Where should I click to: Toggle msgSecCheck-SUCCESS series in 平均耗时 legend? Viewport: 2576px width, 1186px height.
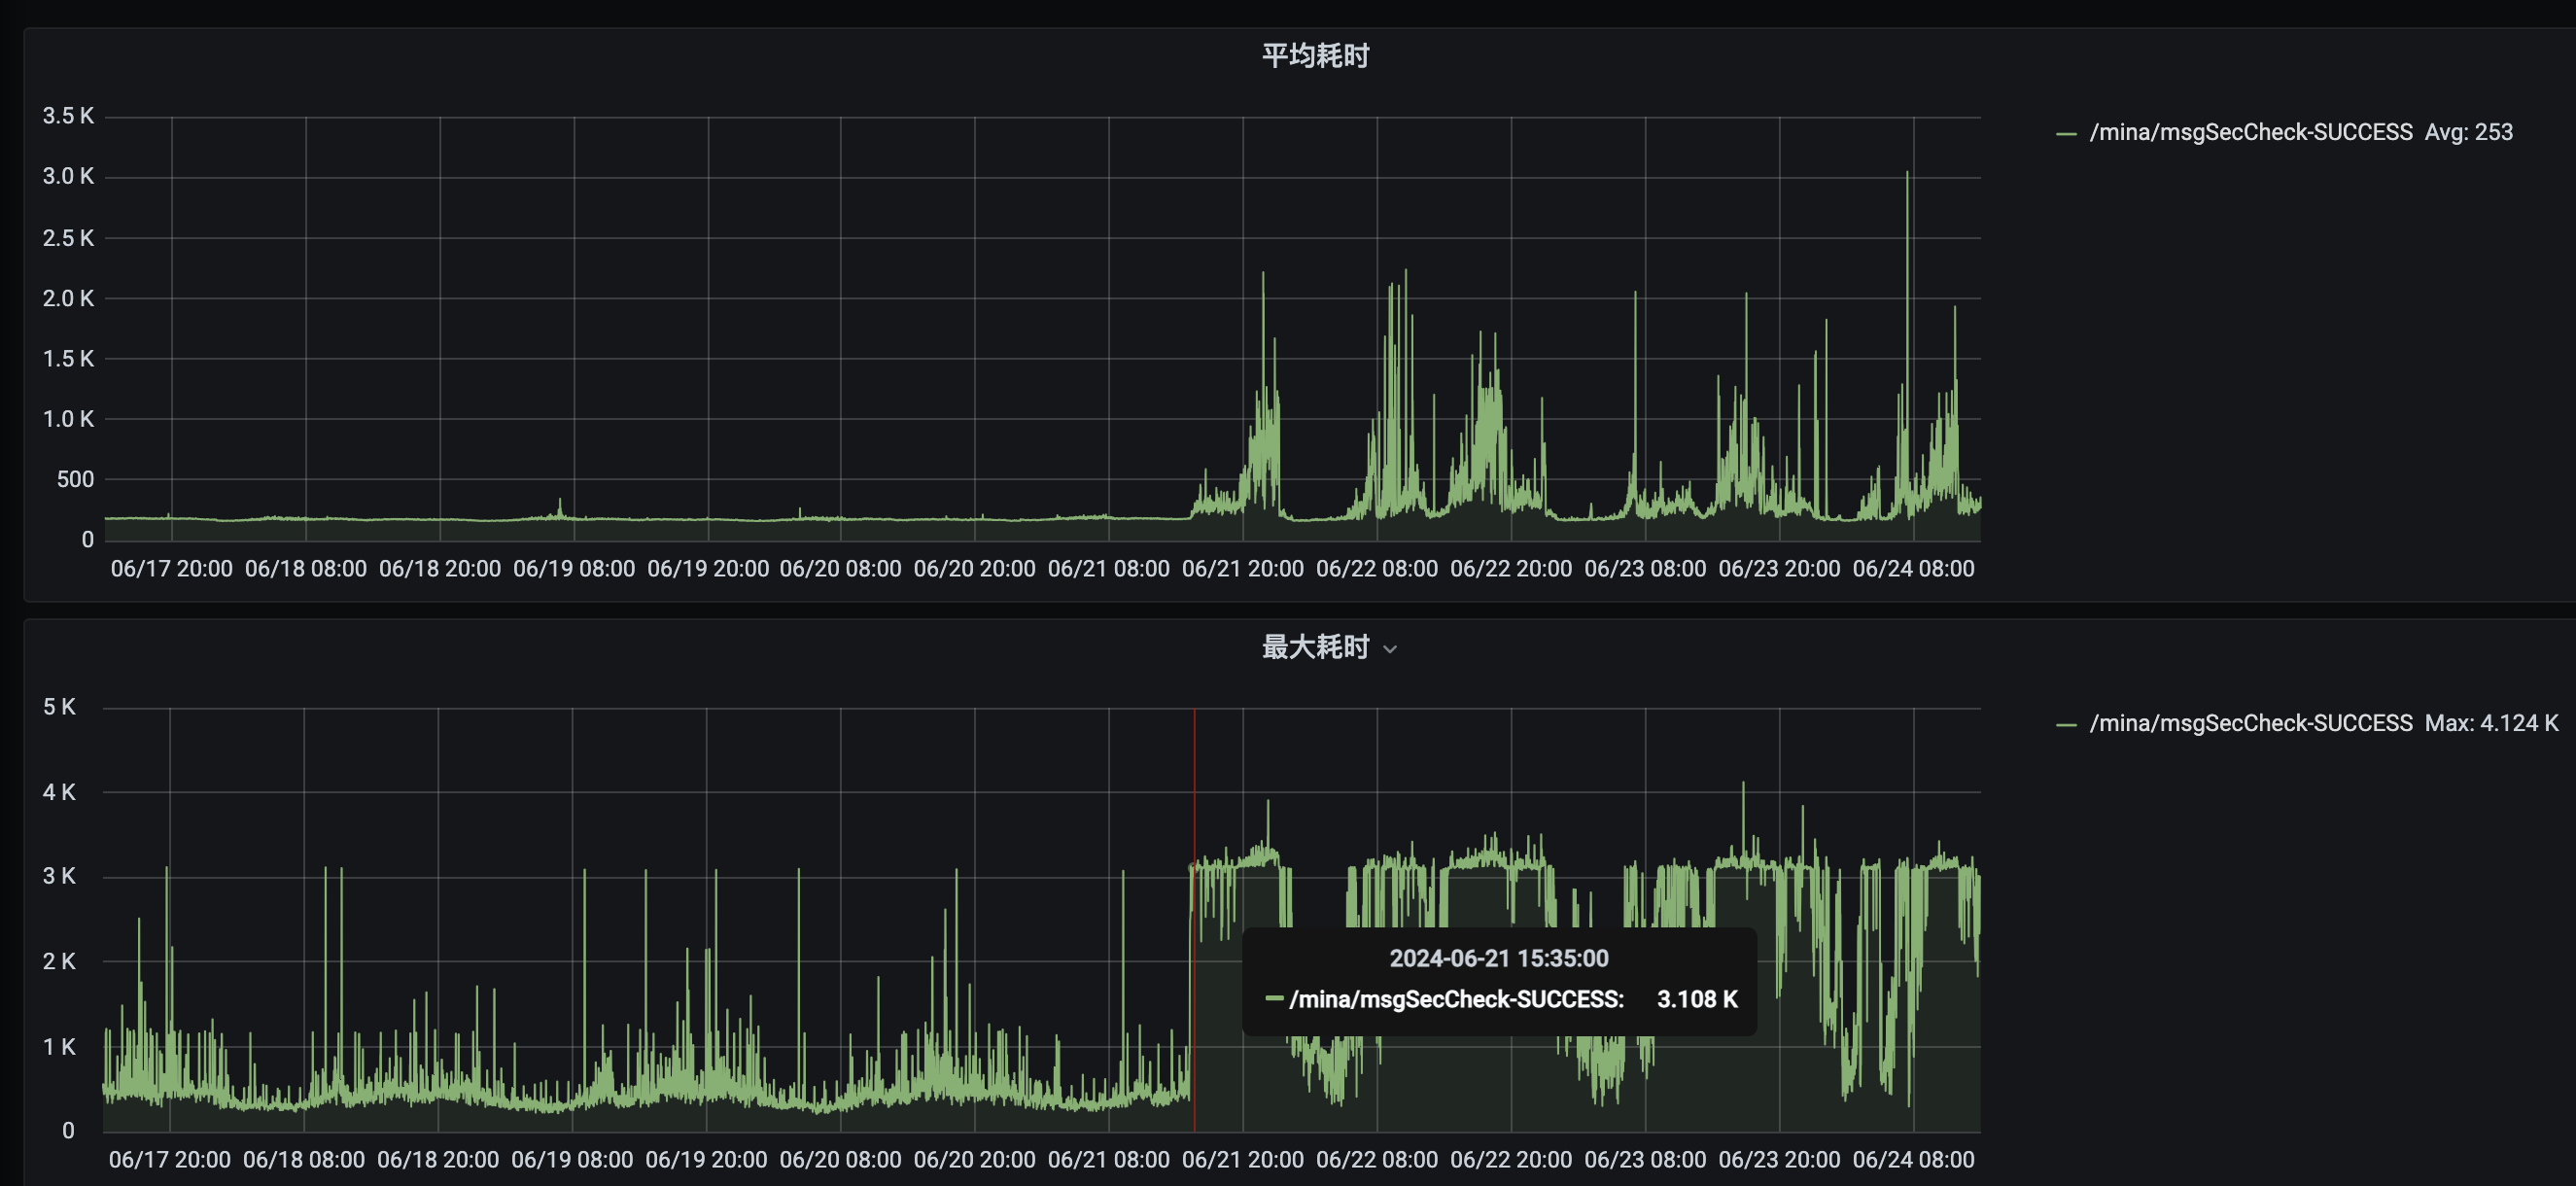click(x=2250, y=132)
